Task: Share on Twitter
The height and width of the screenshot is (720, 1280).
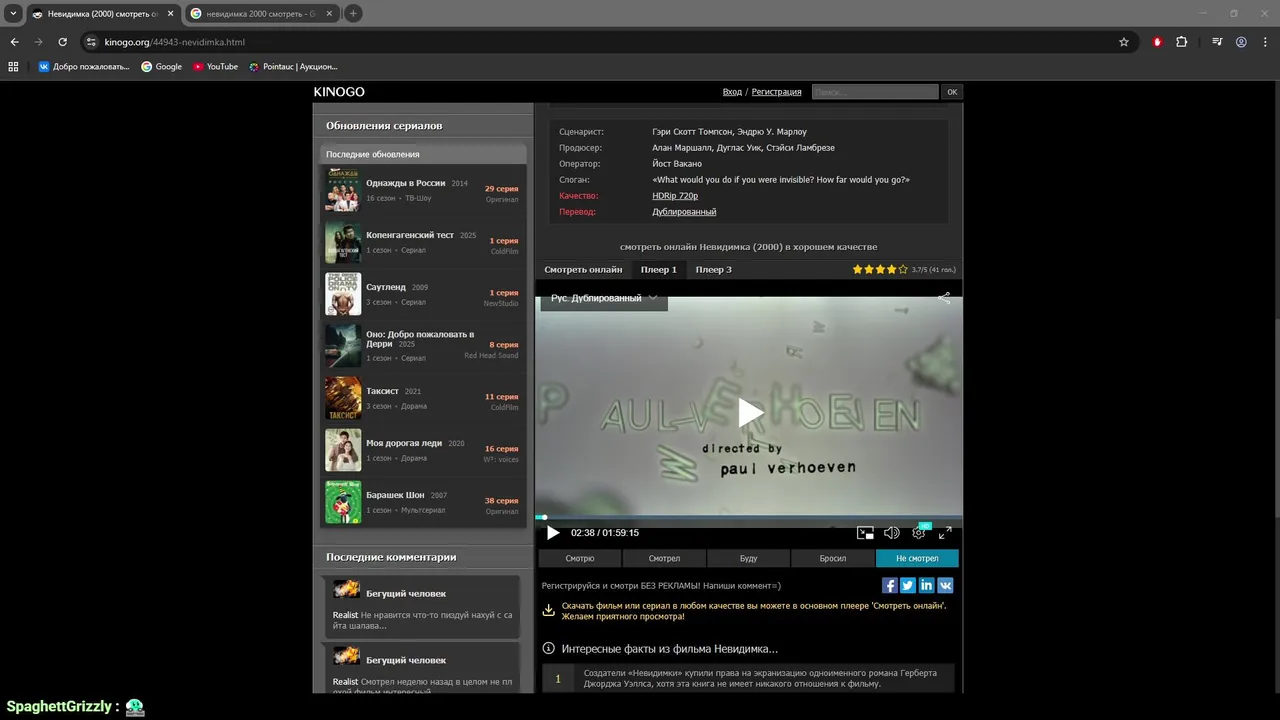Action: (908, 586)
